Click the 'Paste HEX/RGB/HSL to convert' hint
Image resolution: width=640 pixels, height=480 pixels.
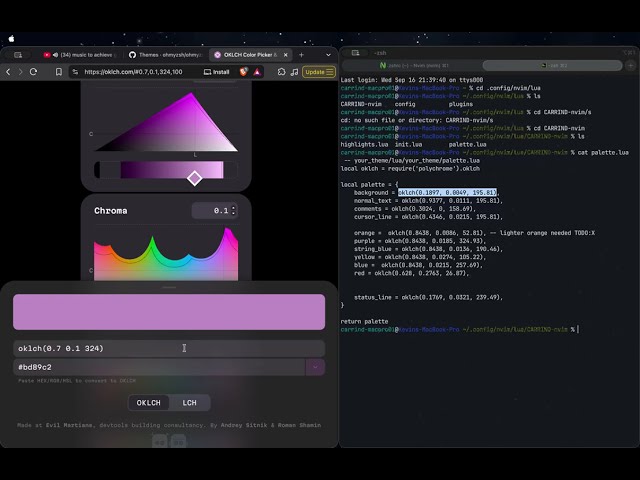(77, 380)
